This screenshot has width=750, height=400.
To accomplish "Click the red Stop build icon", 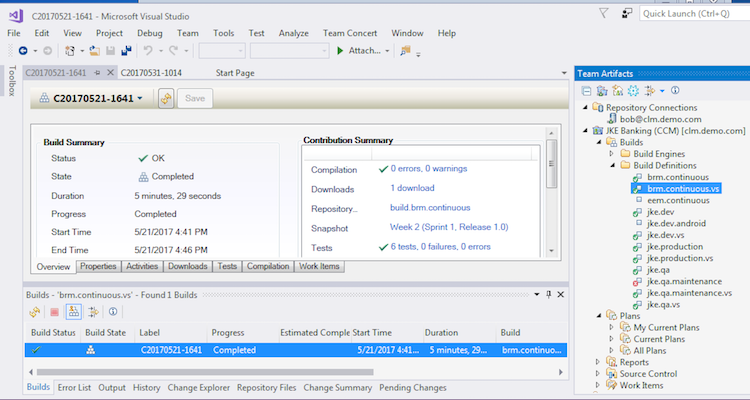I will point(55,312).
